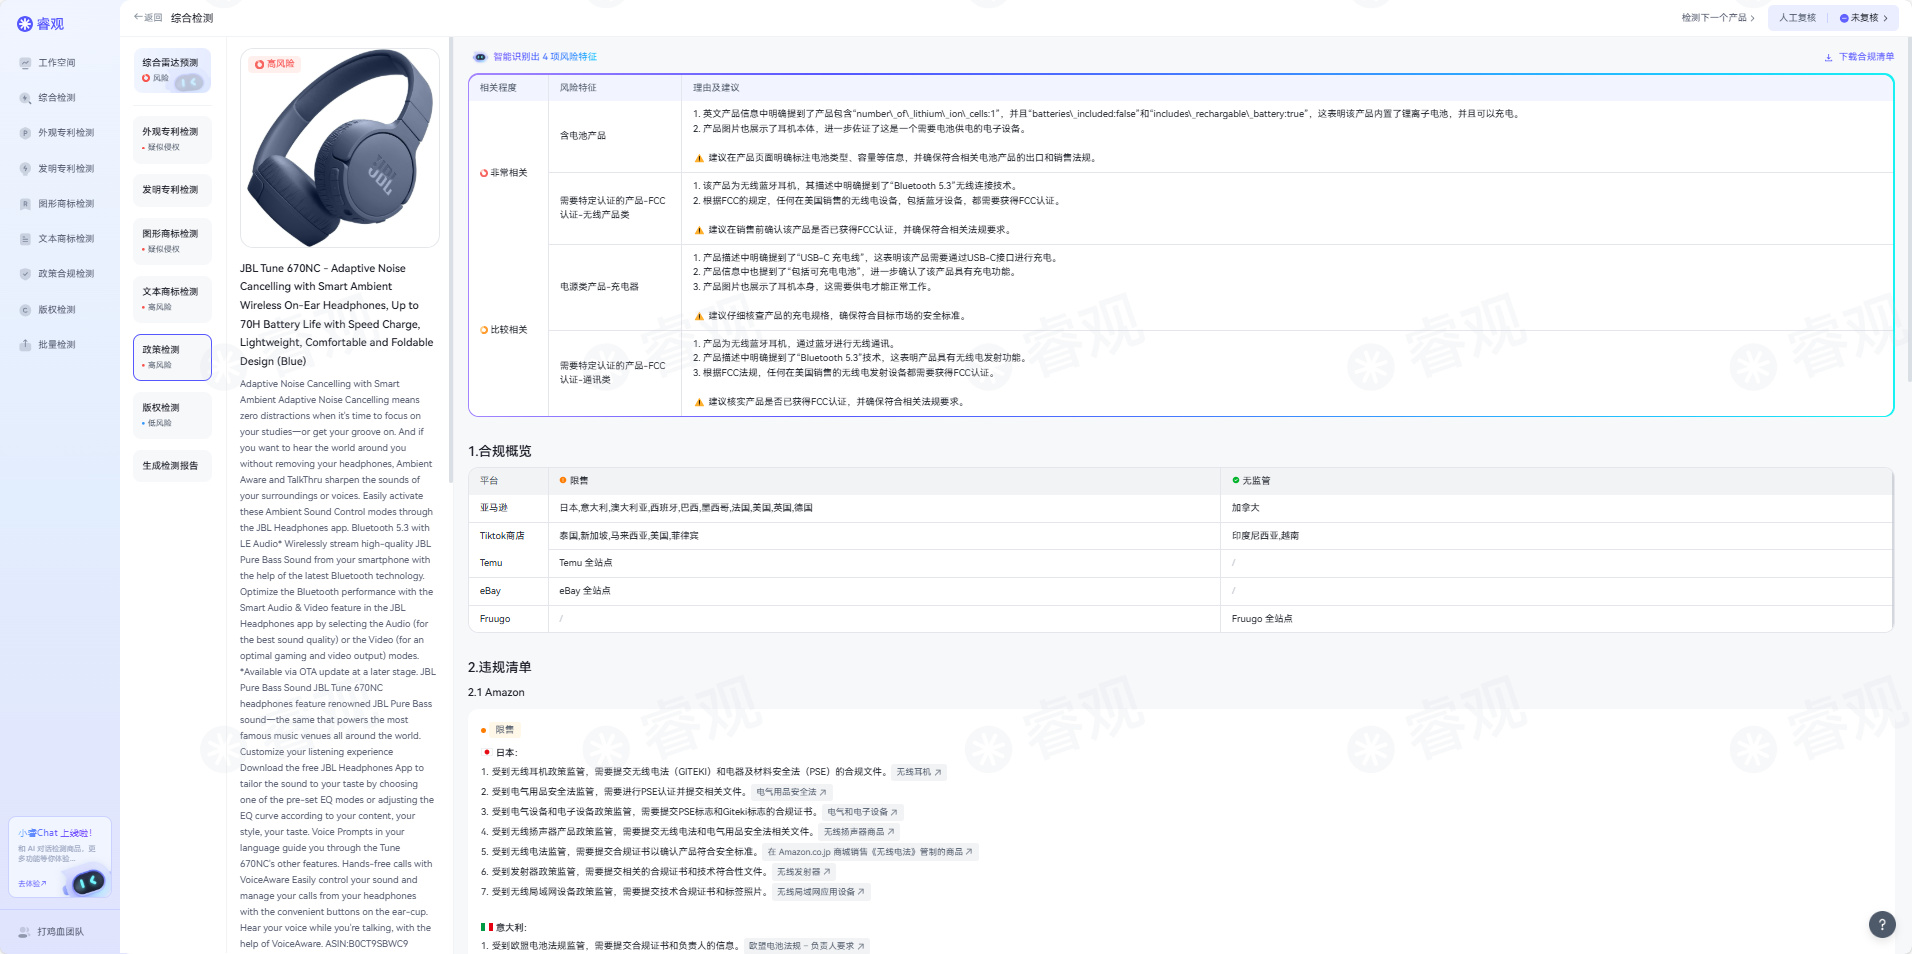Click the 生成检测报告 button
1912x954 pixels.
171,466
